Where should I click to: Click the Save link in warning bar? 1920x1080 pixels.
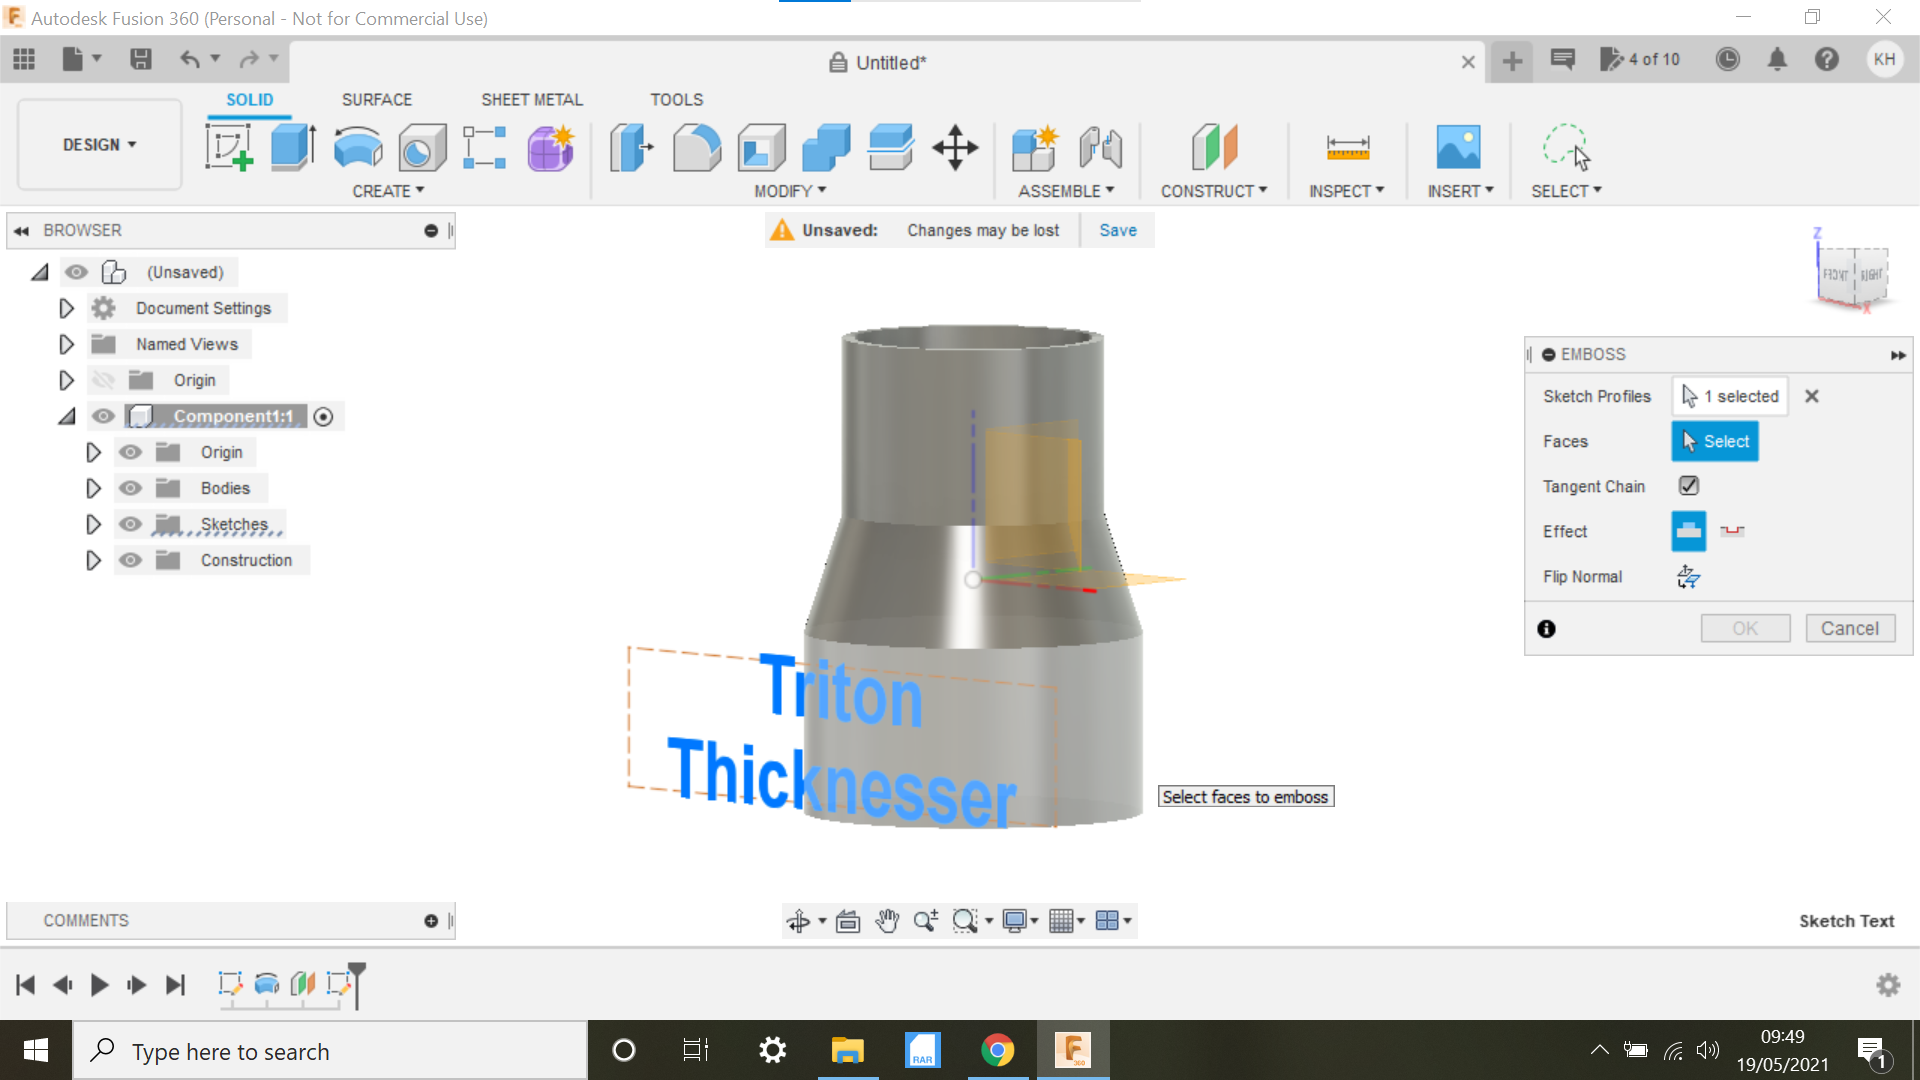click(x=1118, y=230)
